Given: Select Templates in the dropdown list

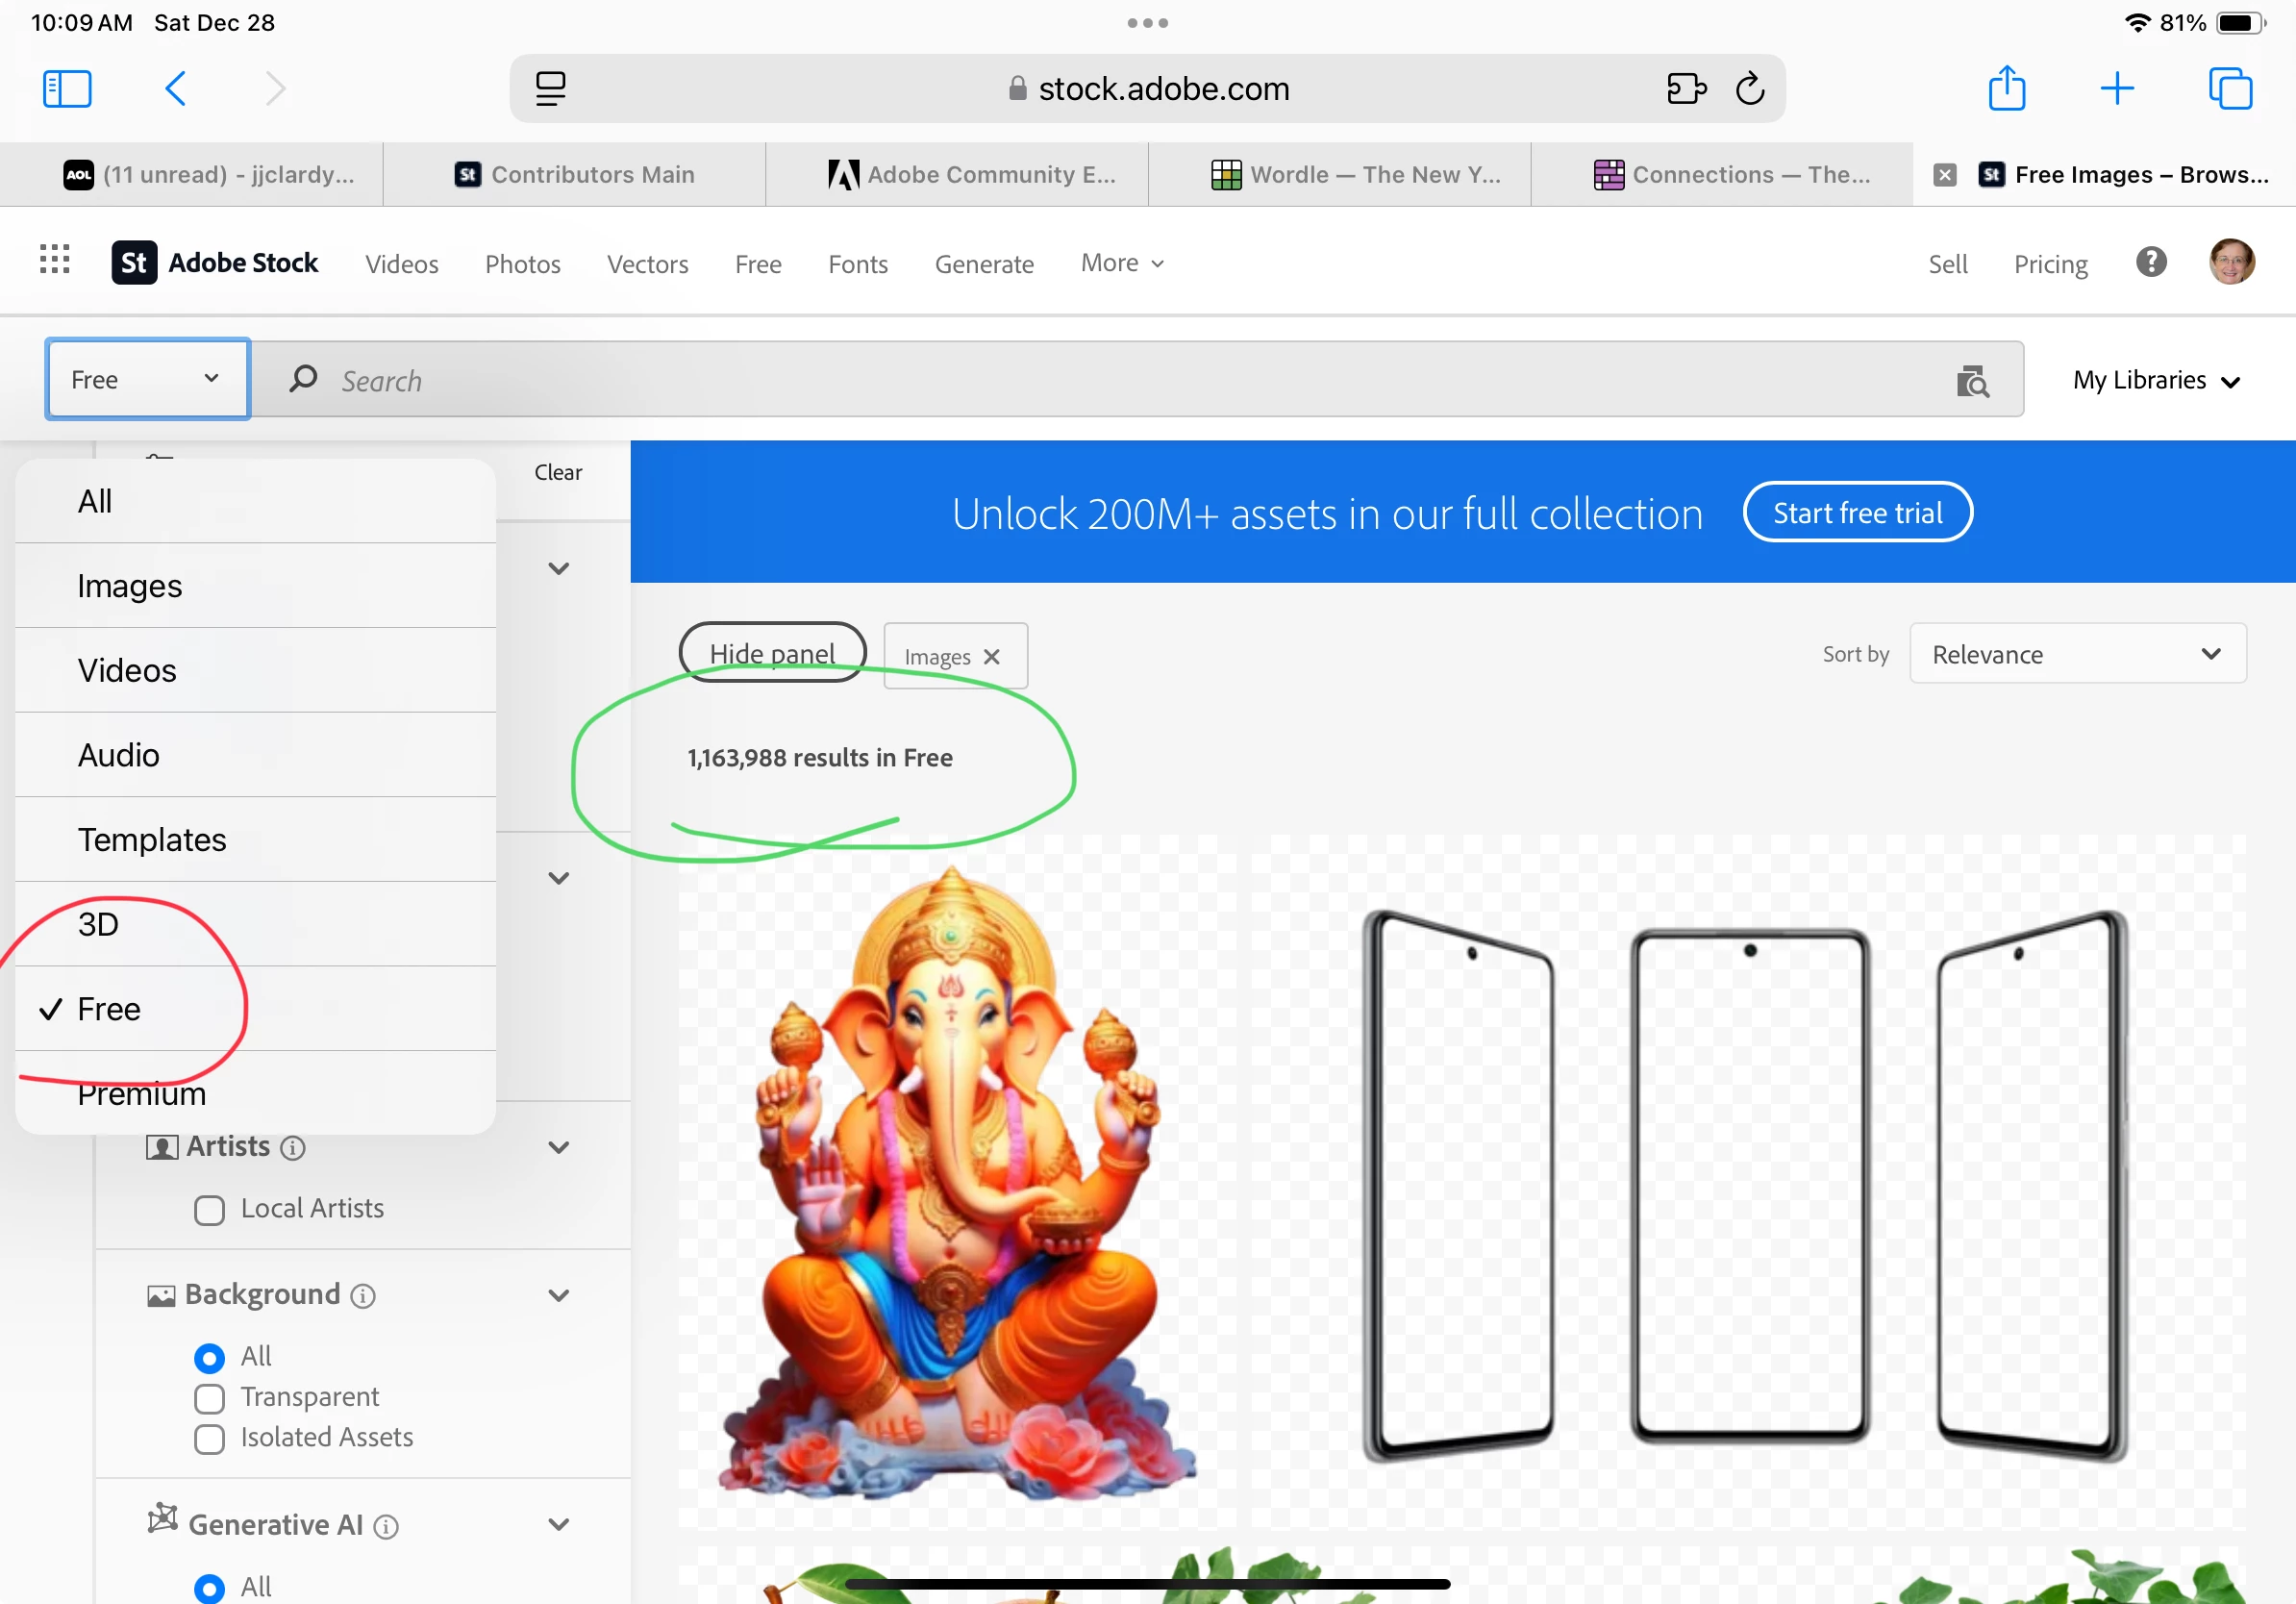Looking at the screenshot, I should point(152,839).
